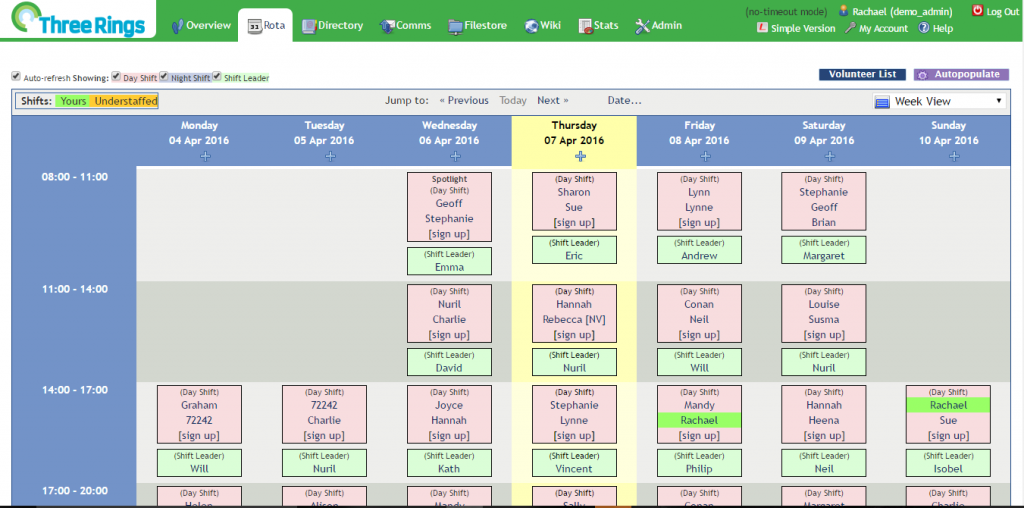Viewport: 1024px width, 508px height.
Task: Sign up for Wednesday 08:00 Spotlight shift
Action: 449,234
